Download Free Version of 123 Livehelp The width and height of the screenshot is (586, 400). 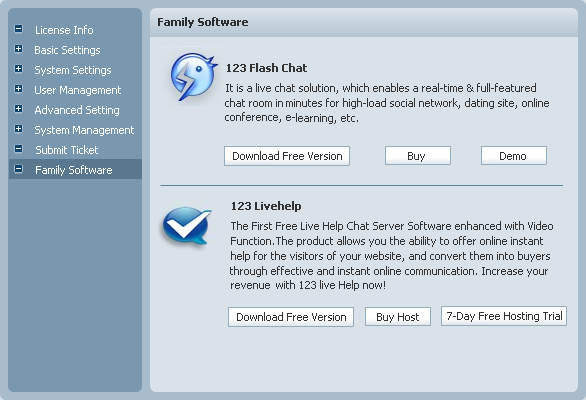click(x=291, y=317)
